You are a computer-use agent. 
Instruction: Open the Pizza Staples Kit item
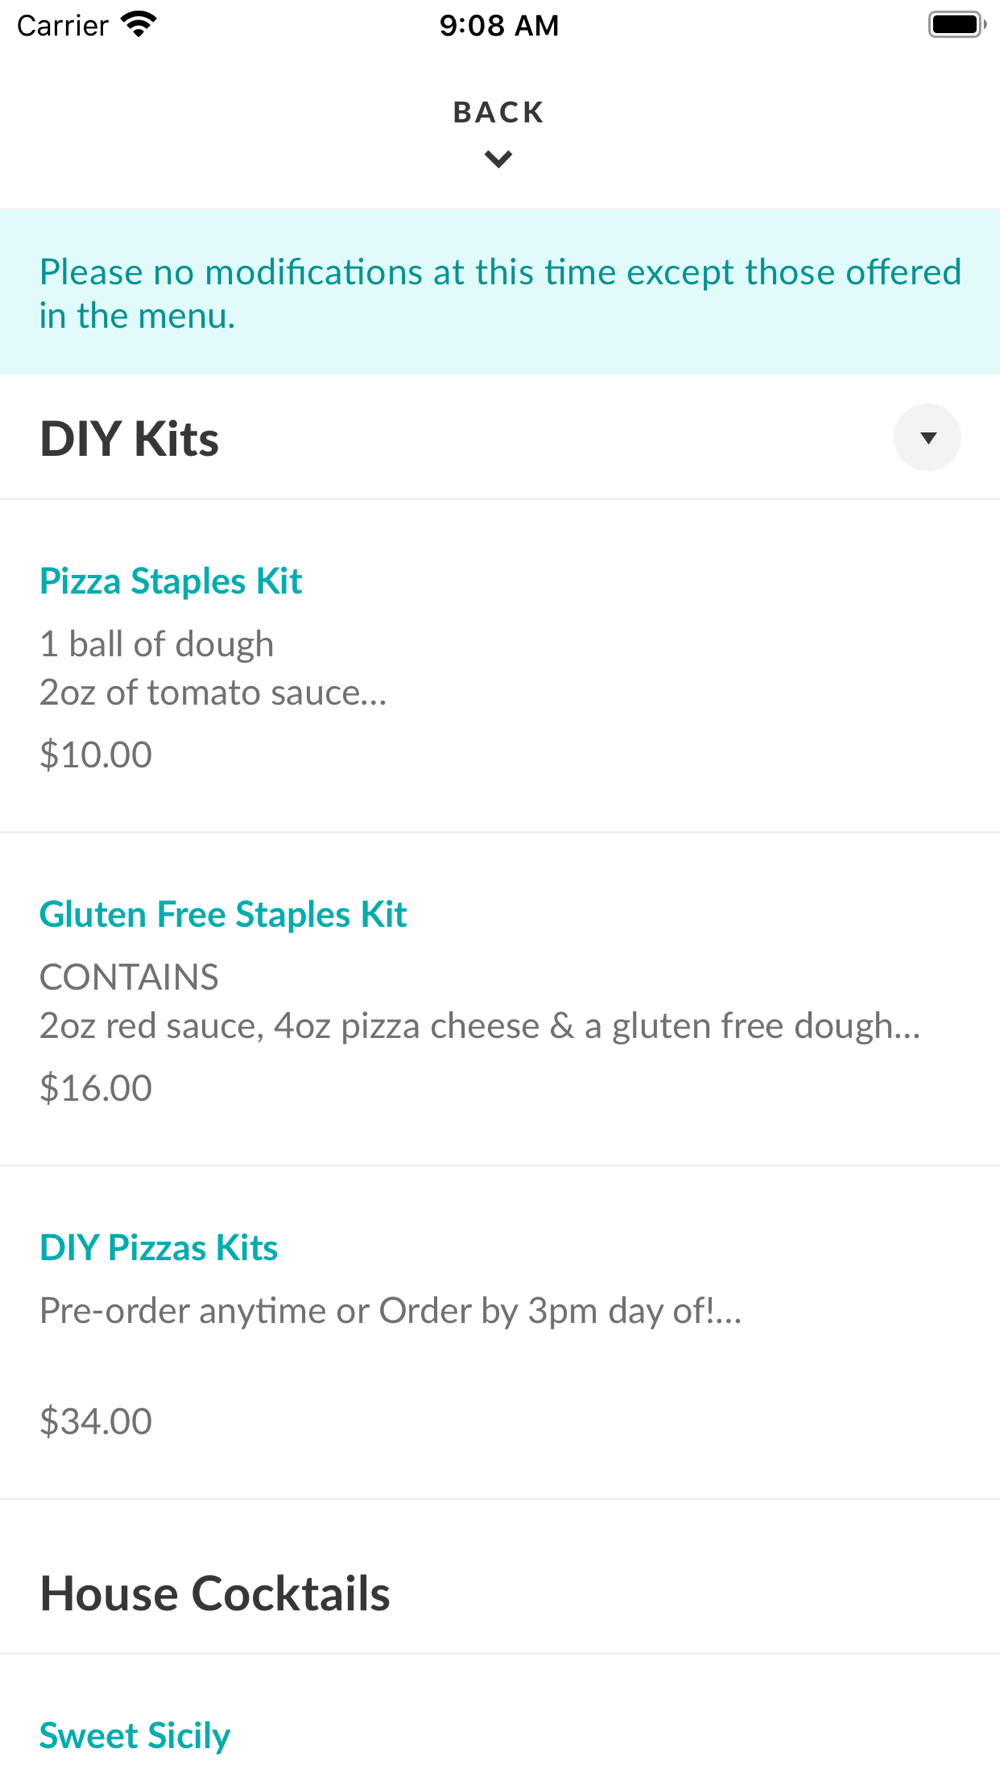pos(171,581)
